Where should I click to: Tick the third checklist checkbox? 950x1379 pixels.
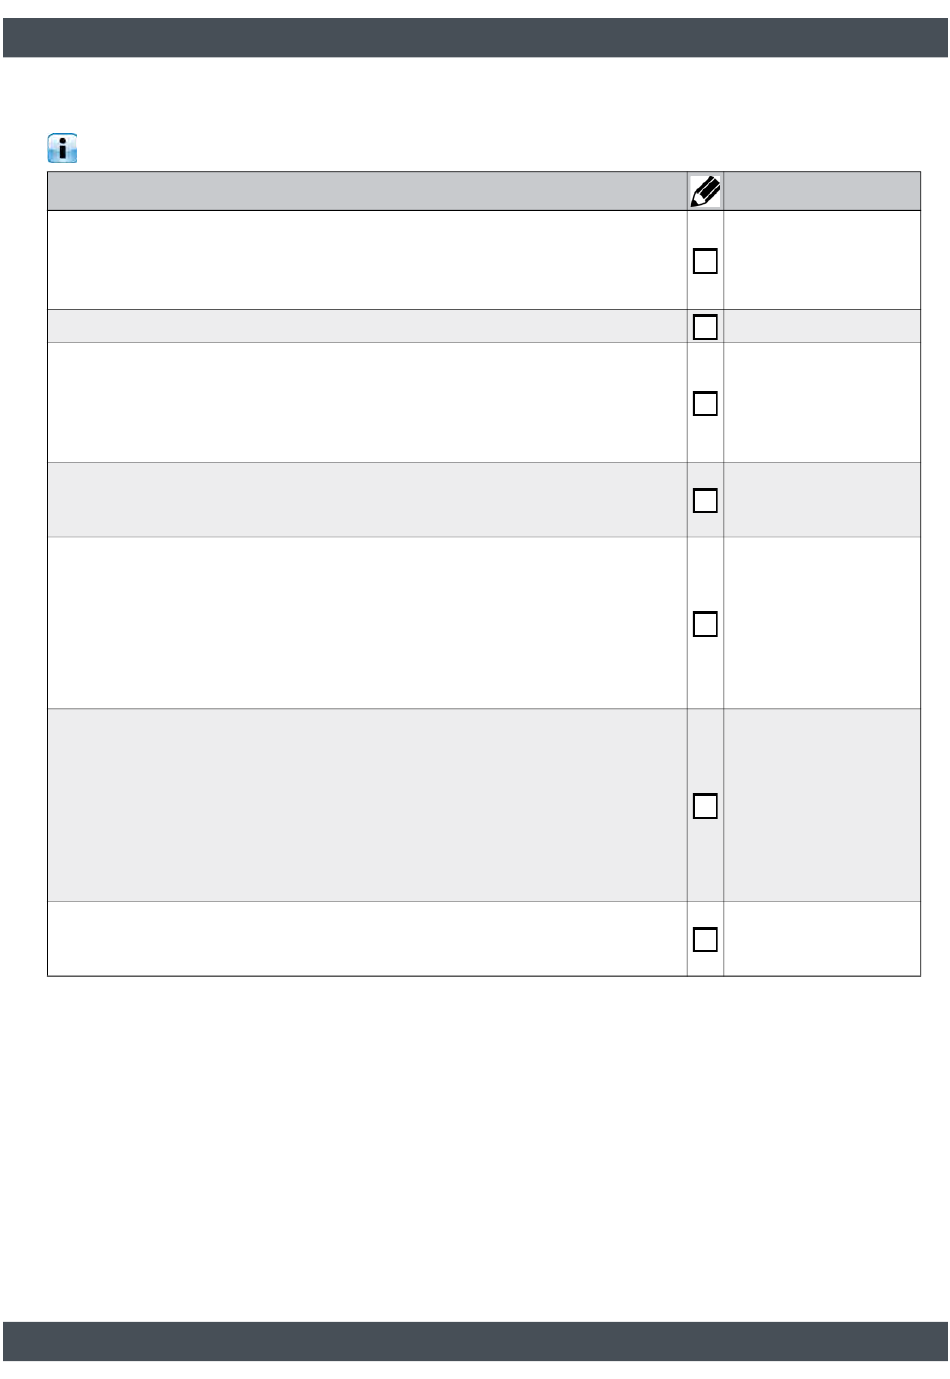tap(705, 403)
